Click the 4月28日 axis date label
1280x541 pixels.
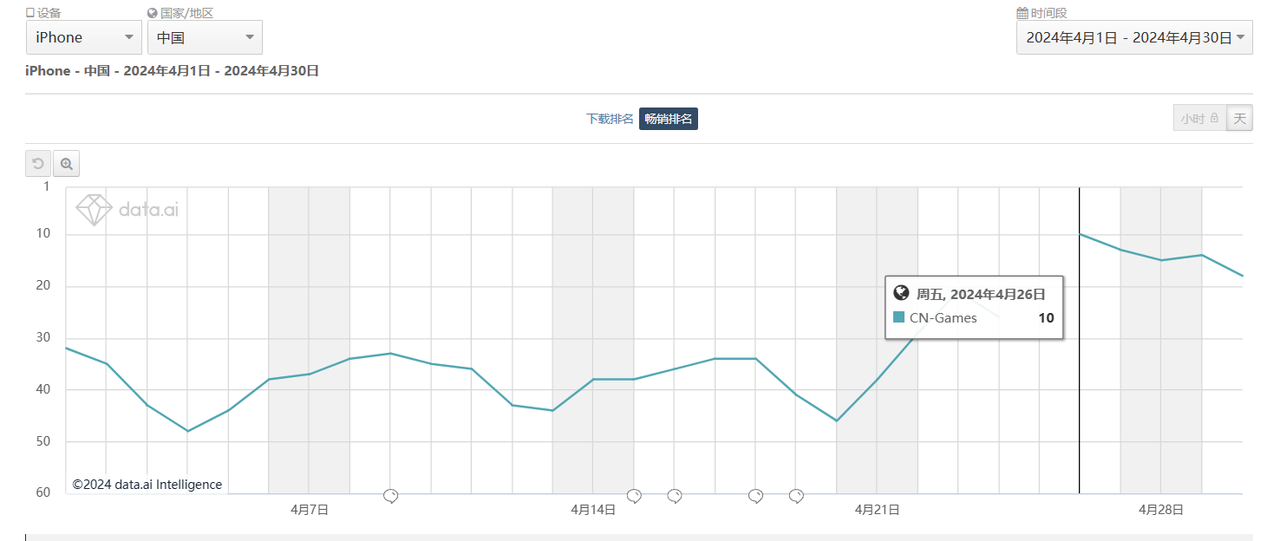click(1161, 509)
